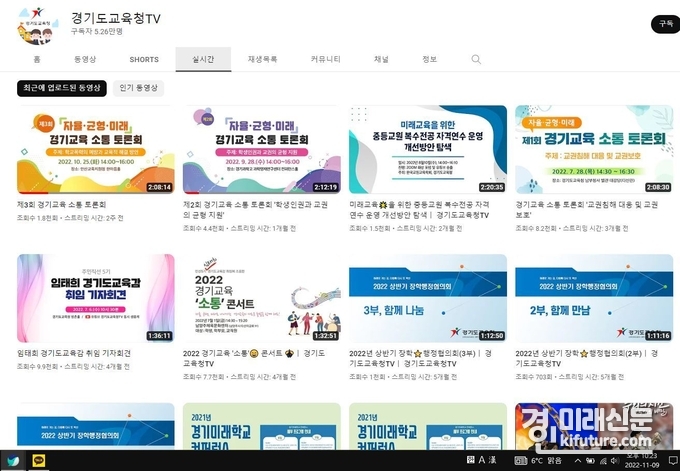Click the text 조회수 8.2천회 • 스트리밍 시간: 3개월 전

click(x=572, y=229)
